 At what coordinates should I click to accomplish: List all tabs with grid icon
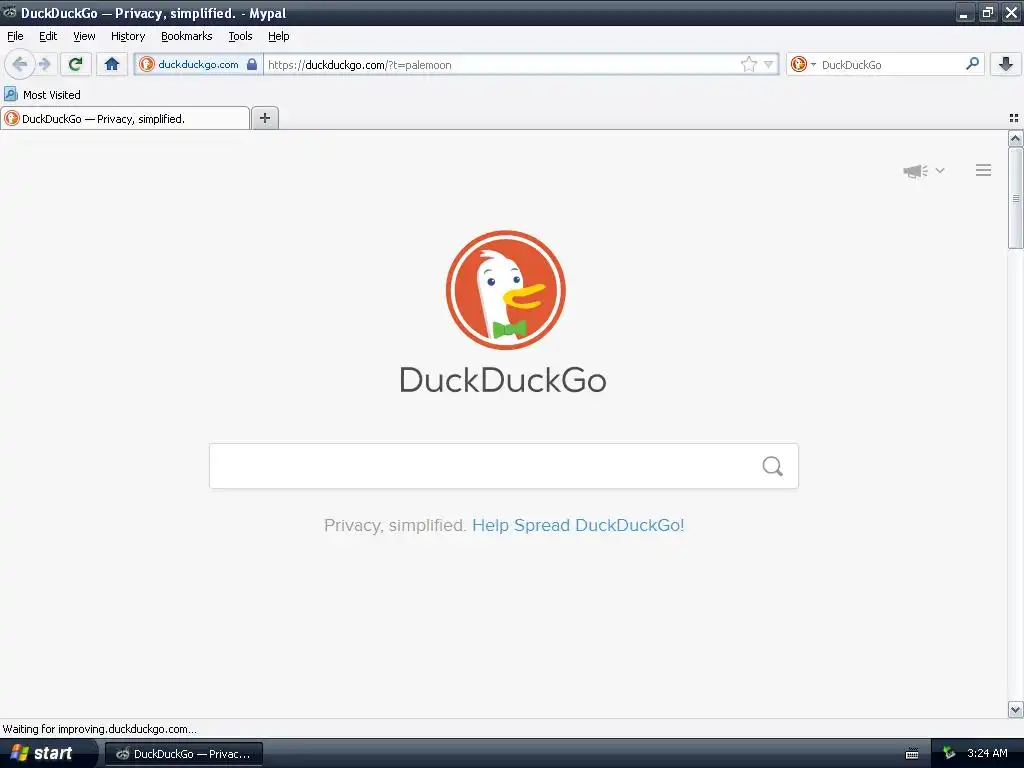(x=1014, y=118)
